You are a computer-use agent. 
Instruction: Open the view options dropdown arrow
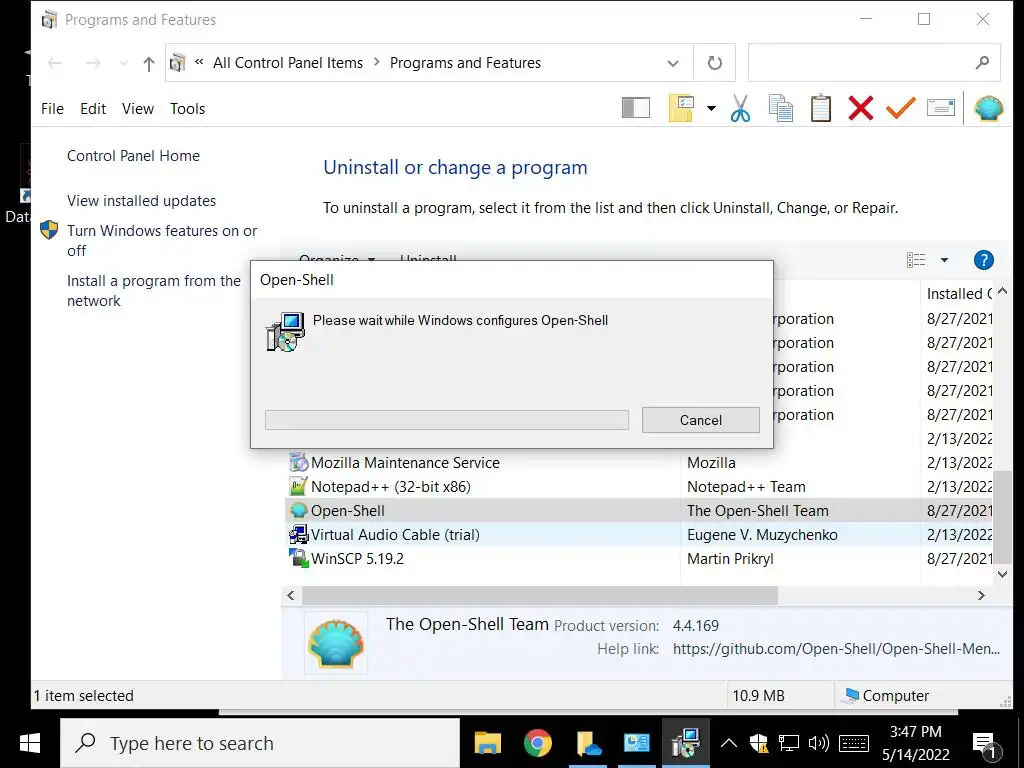tap(944, 260)
